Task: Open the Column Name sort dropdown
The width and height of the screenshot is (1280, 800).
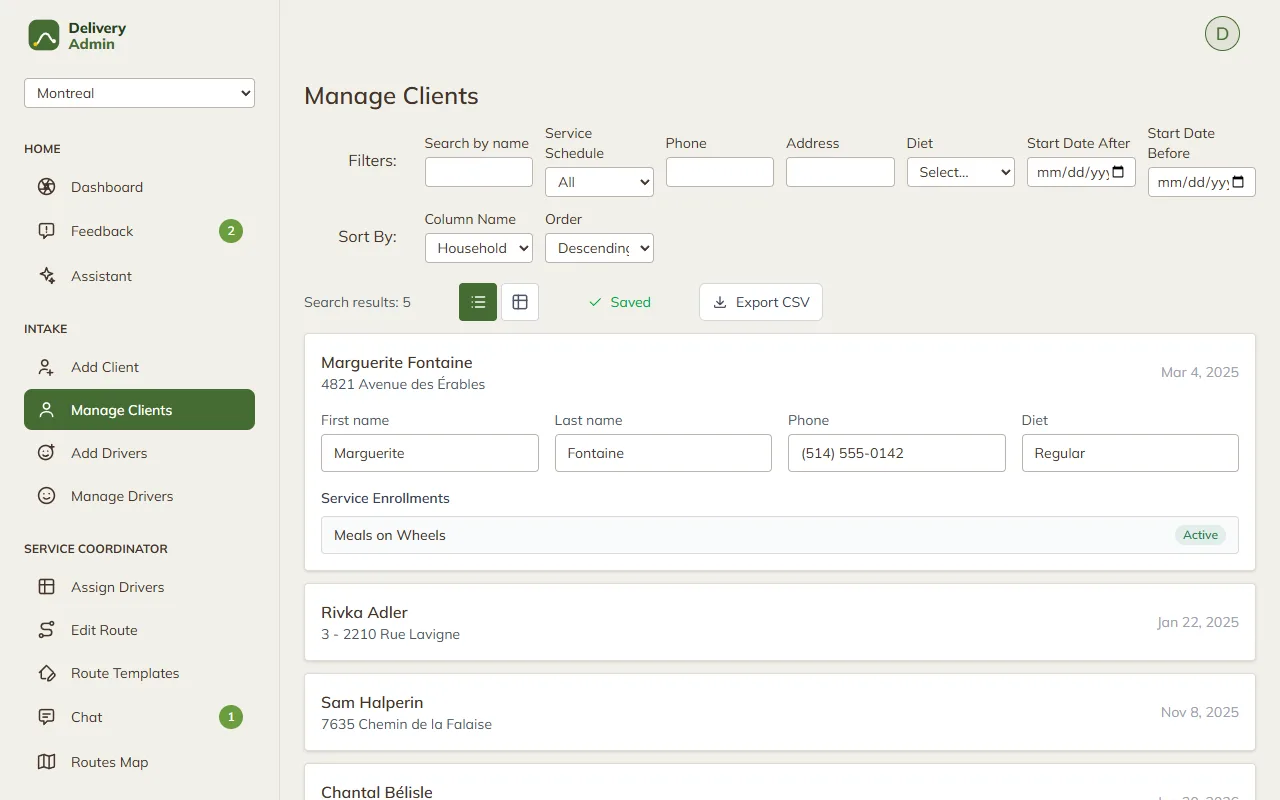Action: [479, 248]
